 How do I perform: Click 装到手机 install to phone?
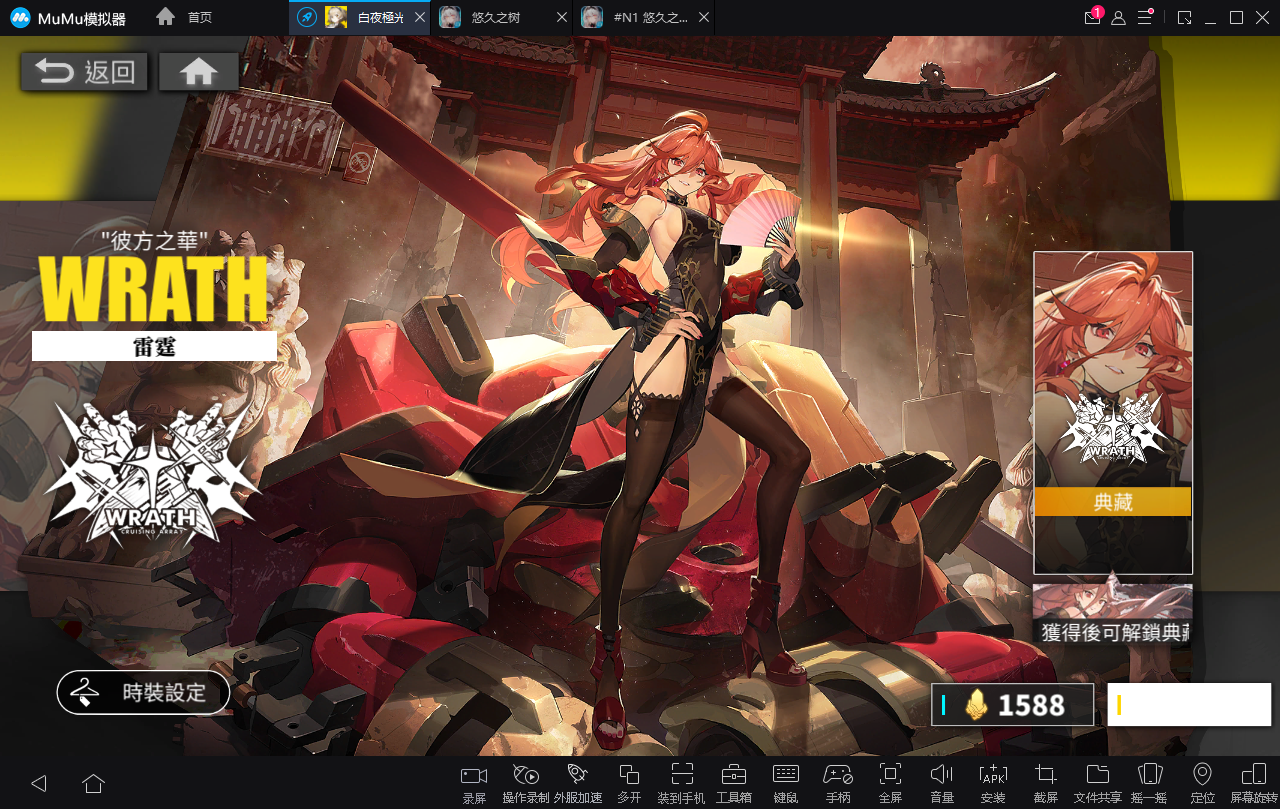point(681,784)
